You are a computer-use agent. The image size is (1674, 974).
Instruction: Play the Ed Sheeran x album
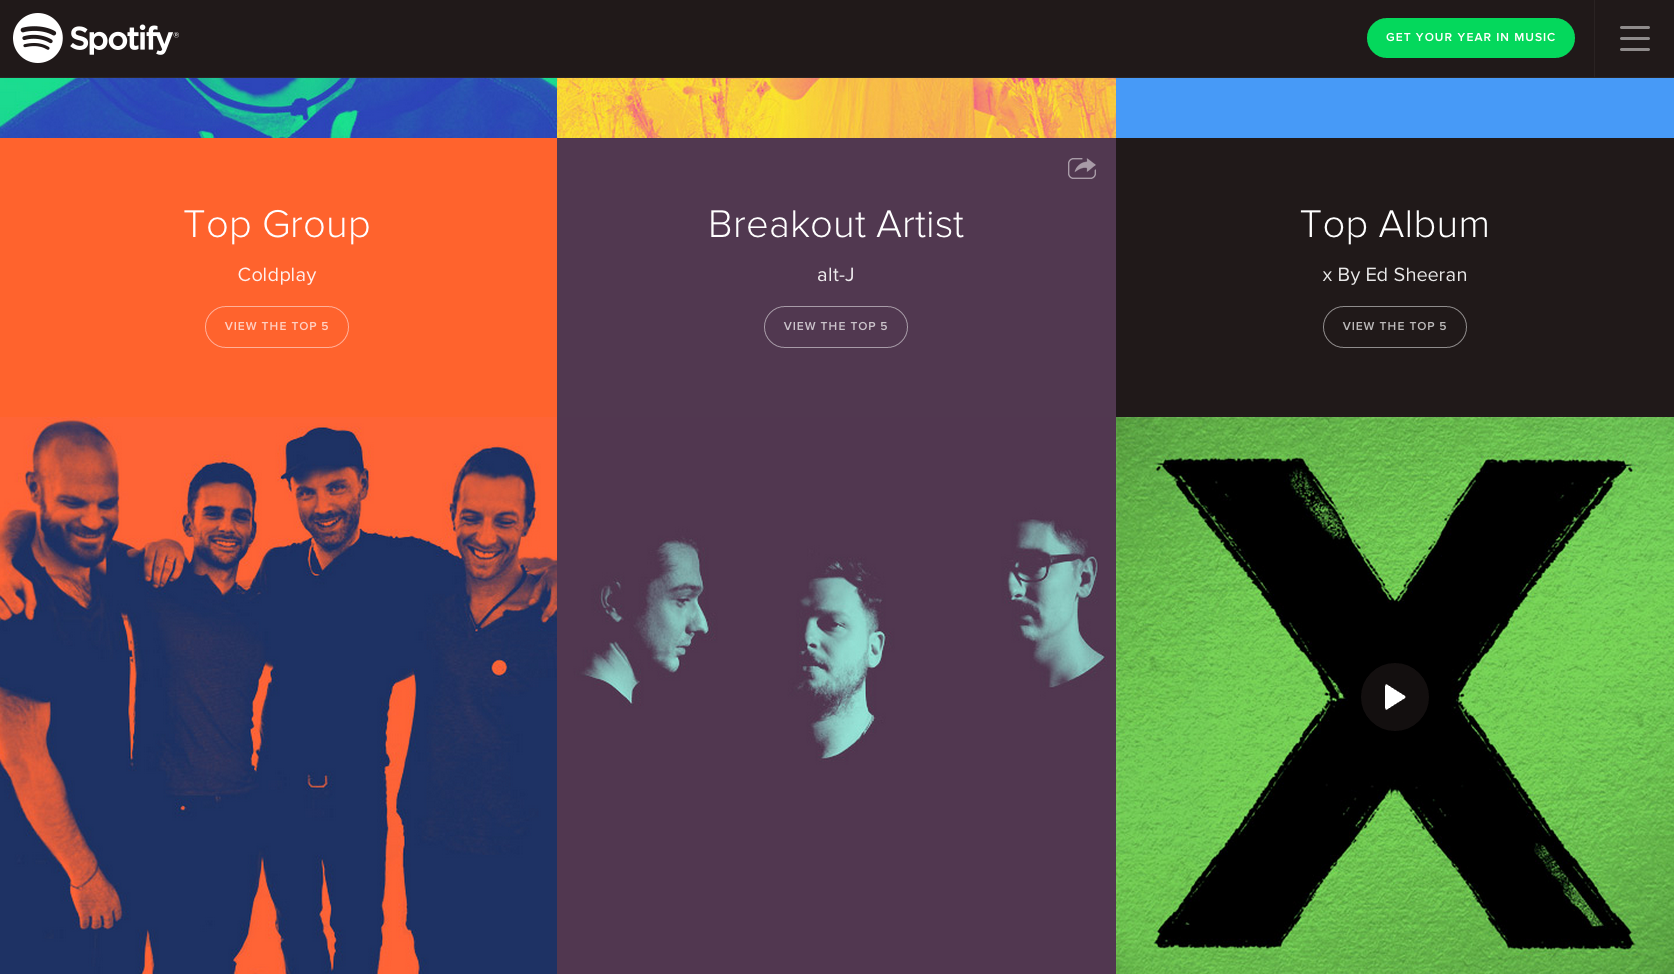(x=1394, y=697)
